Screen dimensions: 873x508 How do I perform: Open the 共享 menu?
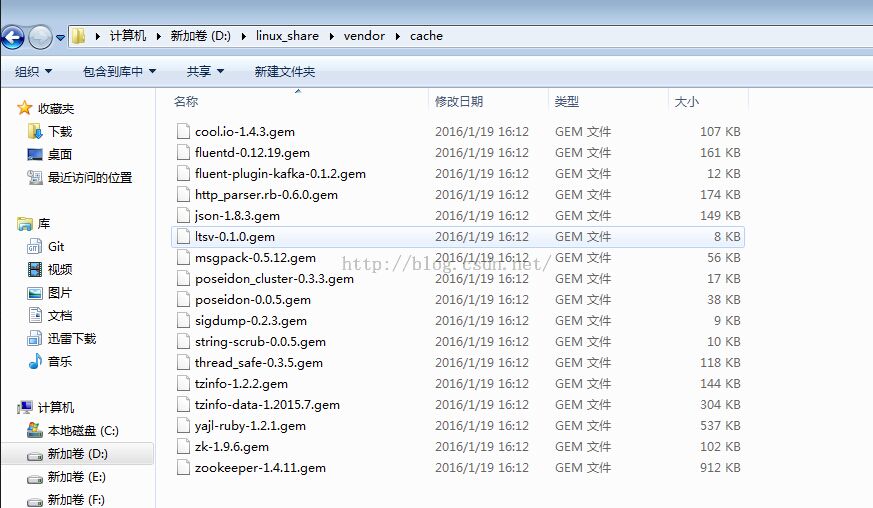pos(205,71)
